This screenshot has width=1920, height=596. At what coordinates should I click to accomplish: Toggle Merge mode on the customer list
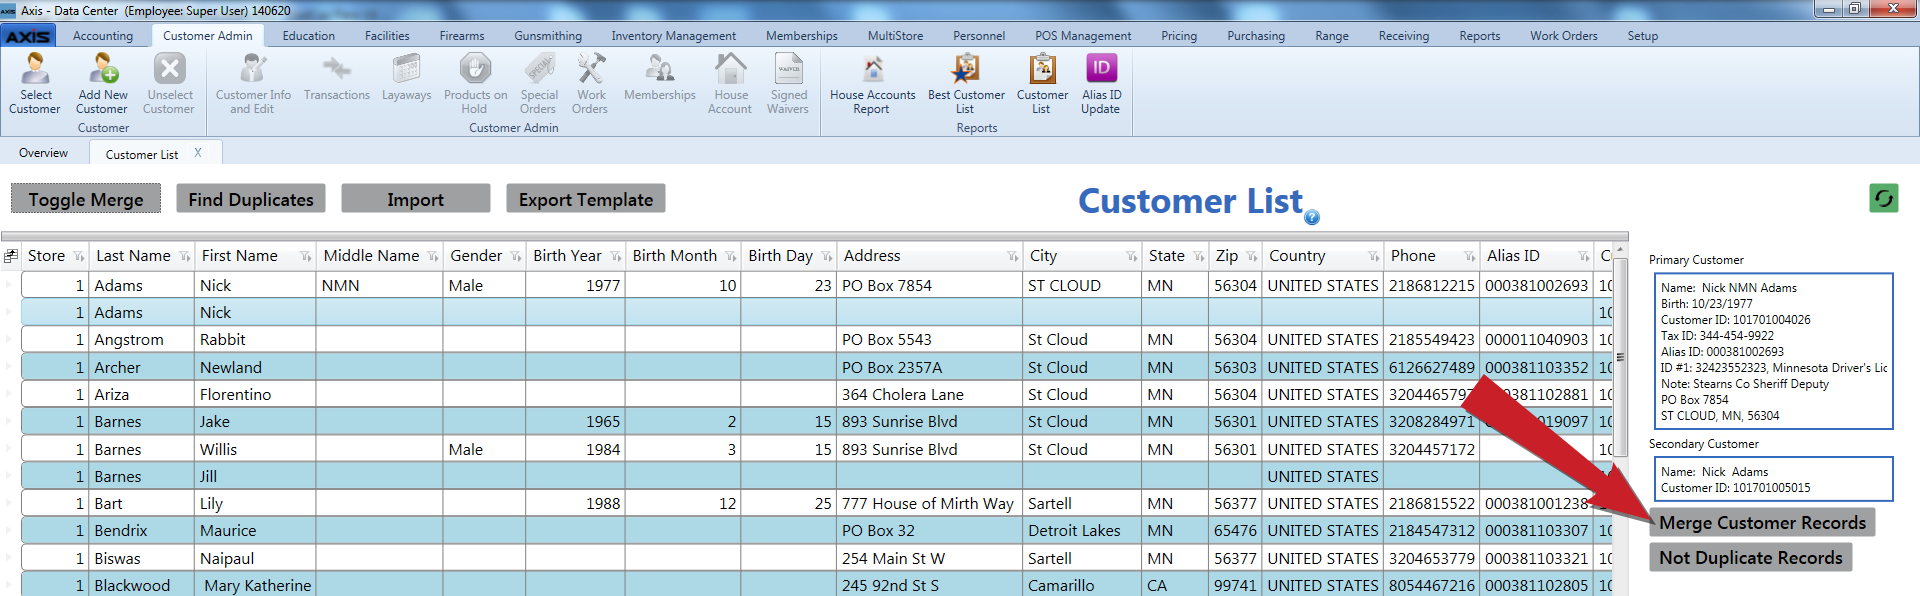[86, 199]
